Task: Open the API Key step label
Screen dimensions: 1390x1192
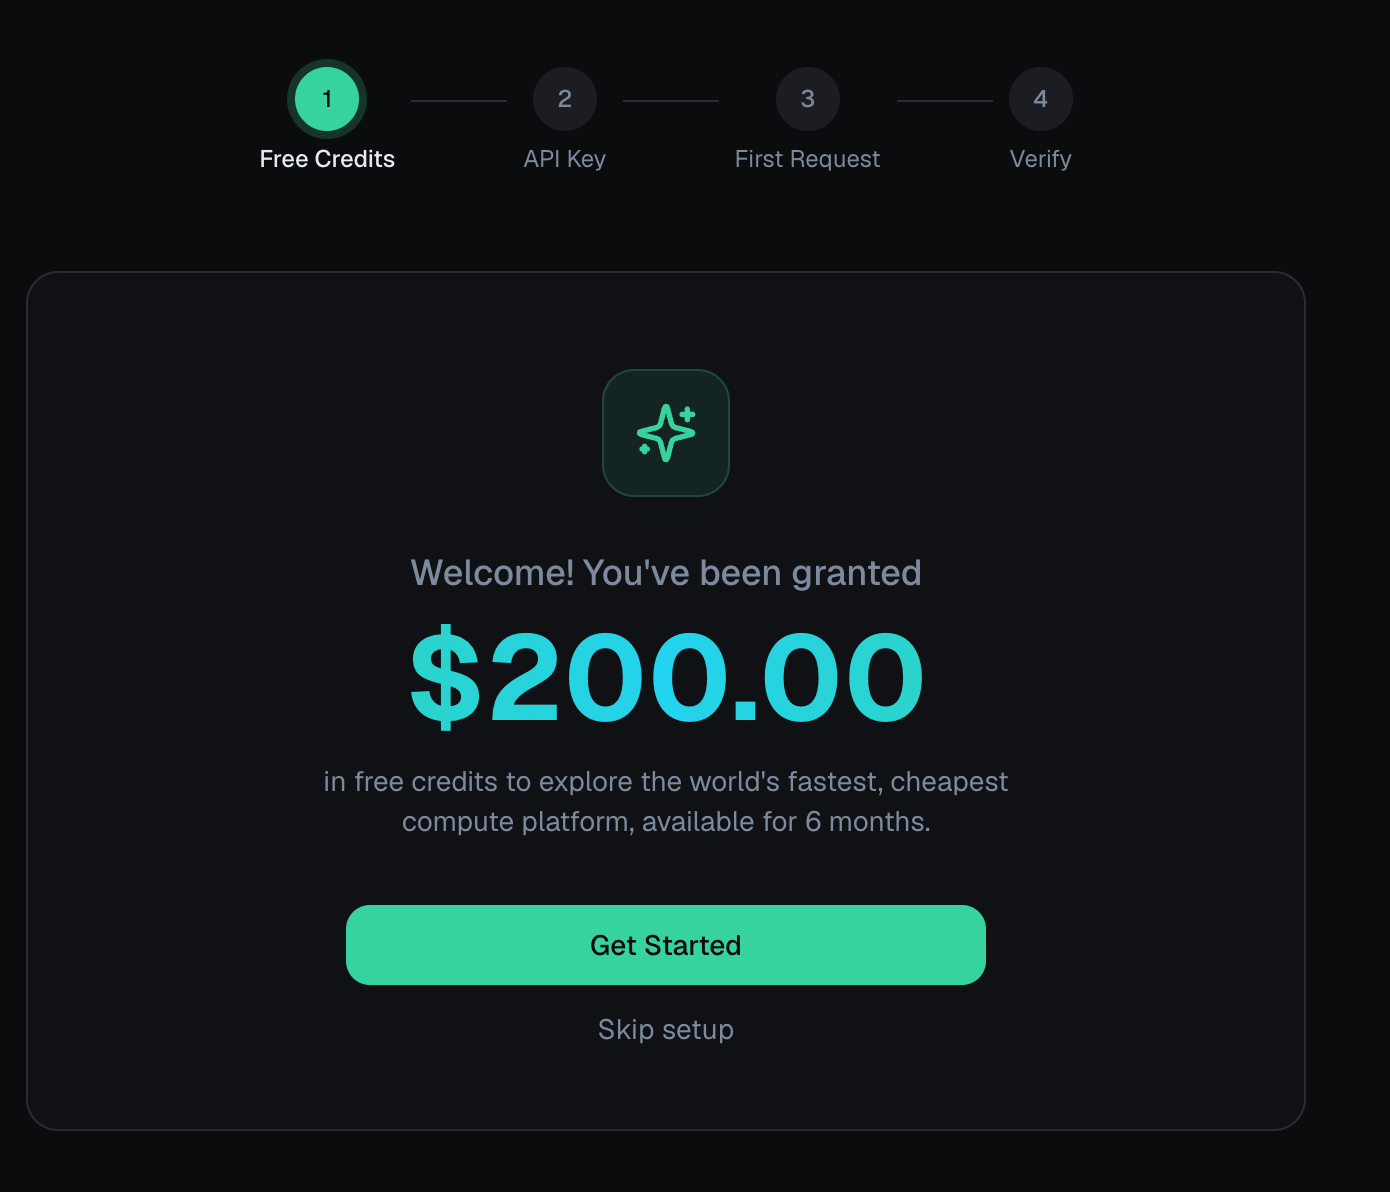Action: point(565,159)
